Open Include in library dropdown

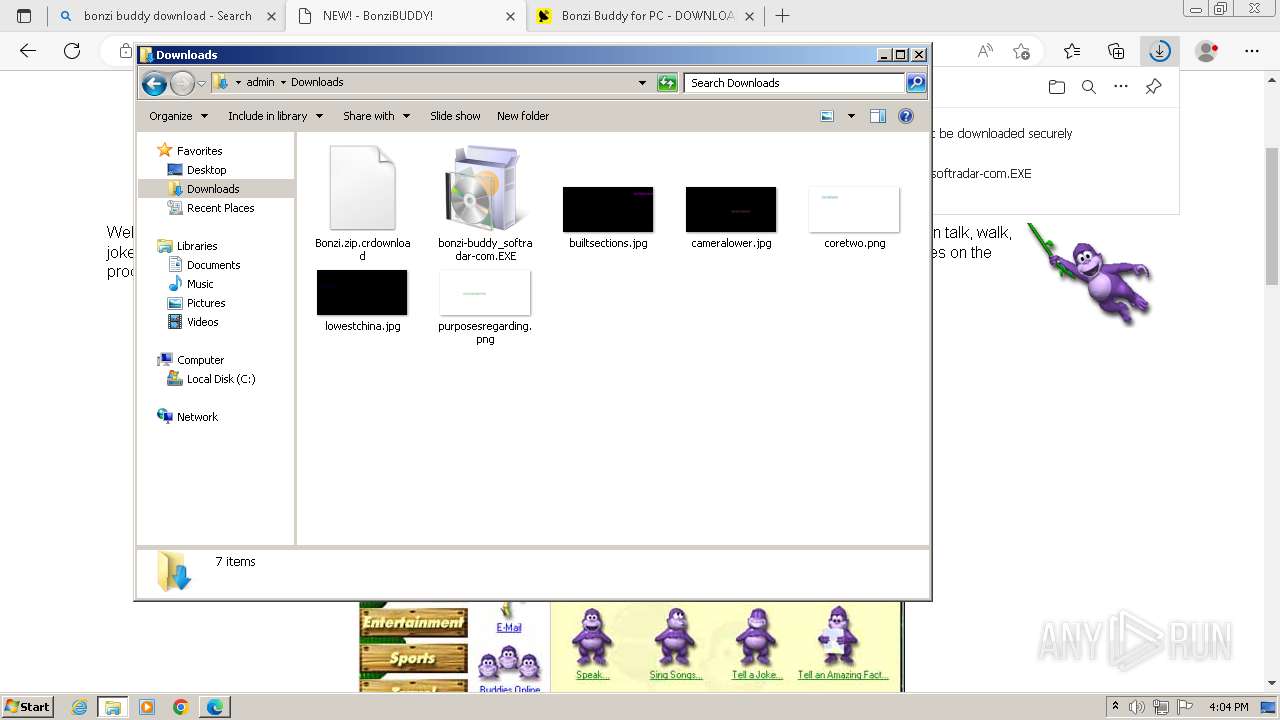click(276, 116)
